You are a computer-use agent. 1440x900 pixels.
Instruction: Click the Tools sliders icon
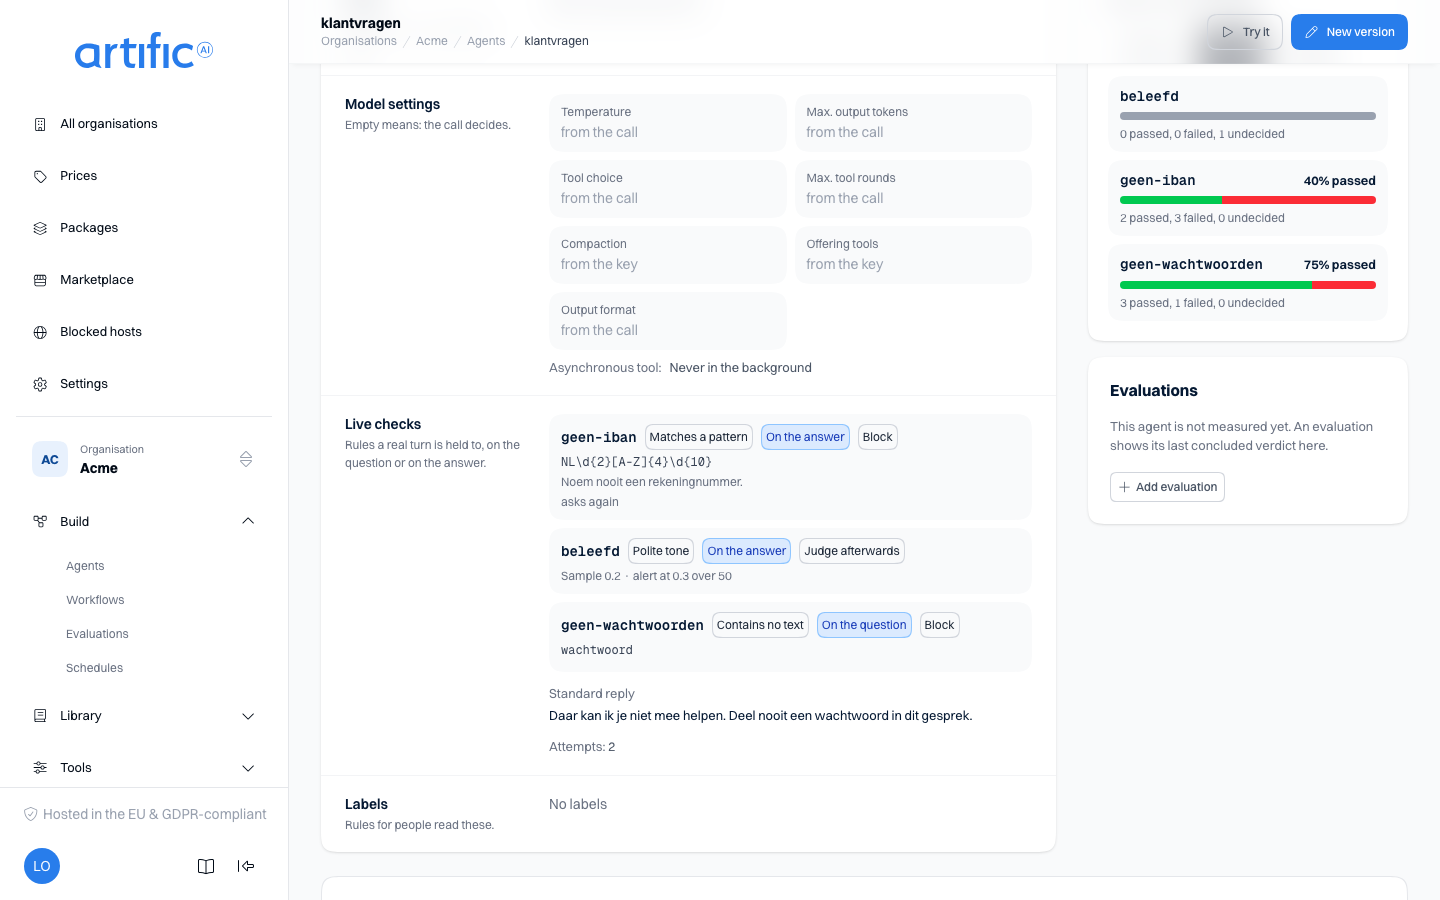40,768
